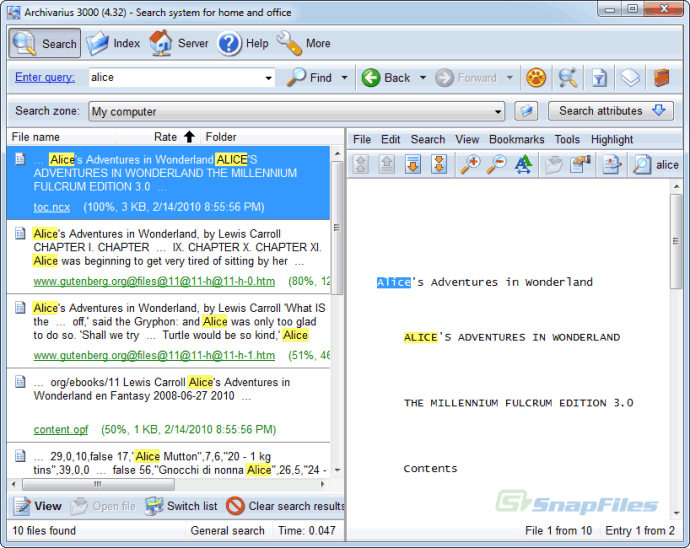Click the Back button
The image size is (690, 548).
click(385, 77)
